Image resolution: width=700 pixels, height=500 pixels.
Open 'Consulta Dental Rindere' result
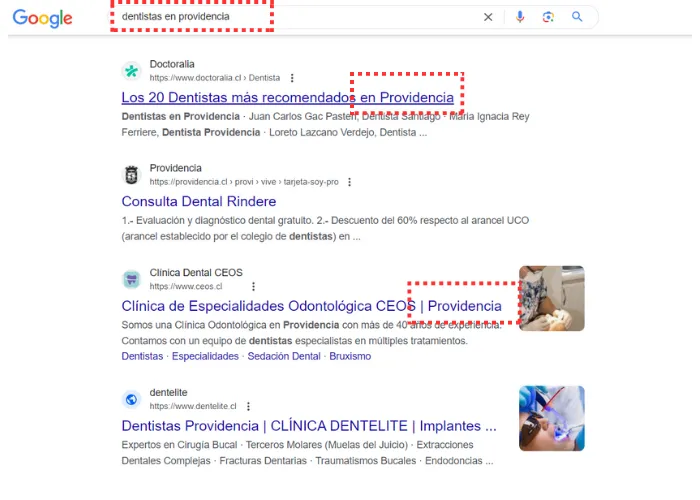pyautogui.click(x=199, y=201)
